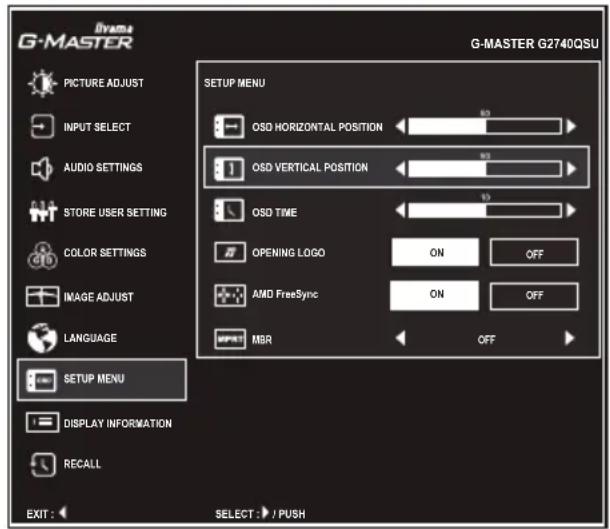Turn Opening Logo OFF

[x=534, y=253]
